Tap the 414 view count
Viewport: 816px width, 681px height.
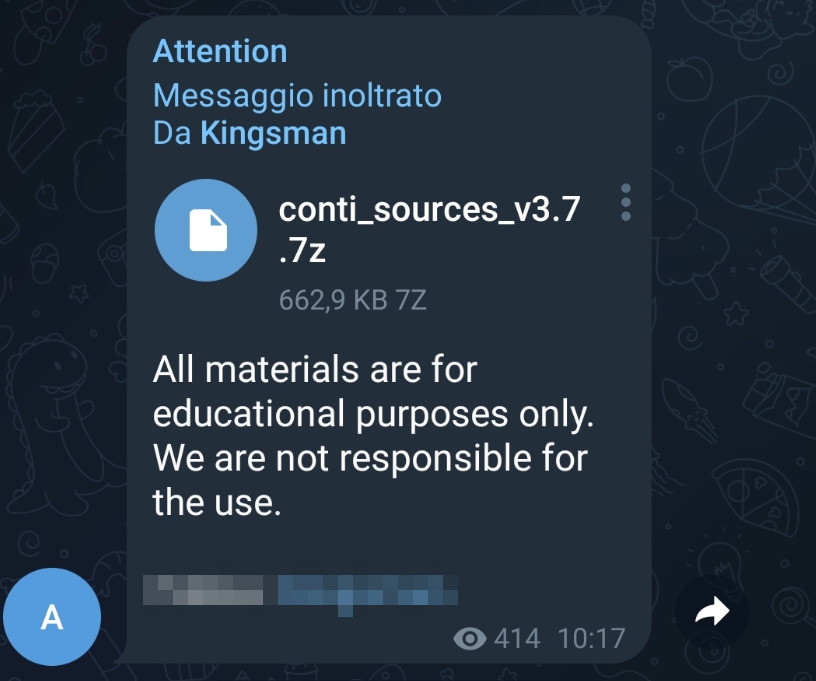(517, 638)
